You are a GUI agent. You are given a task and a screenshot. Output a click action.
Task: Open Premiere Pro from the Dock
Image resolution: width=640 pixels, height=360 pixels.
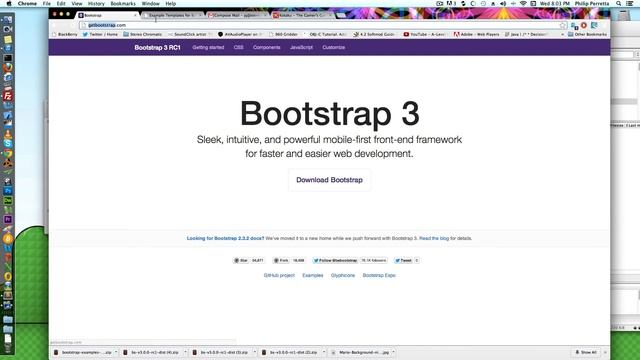(8, 219)
